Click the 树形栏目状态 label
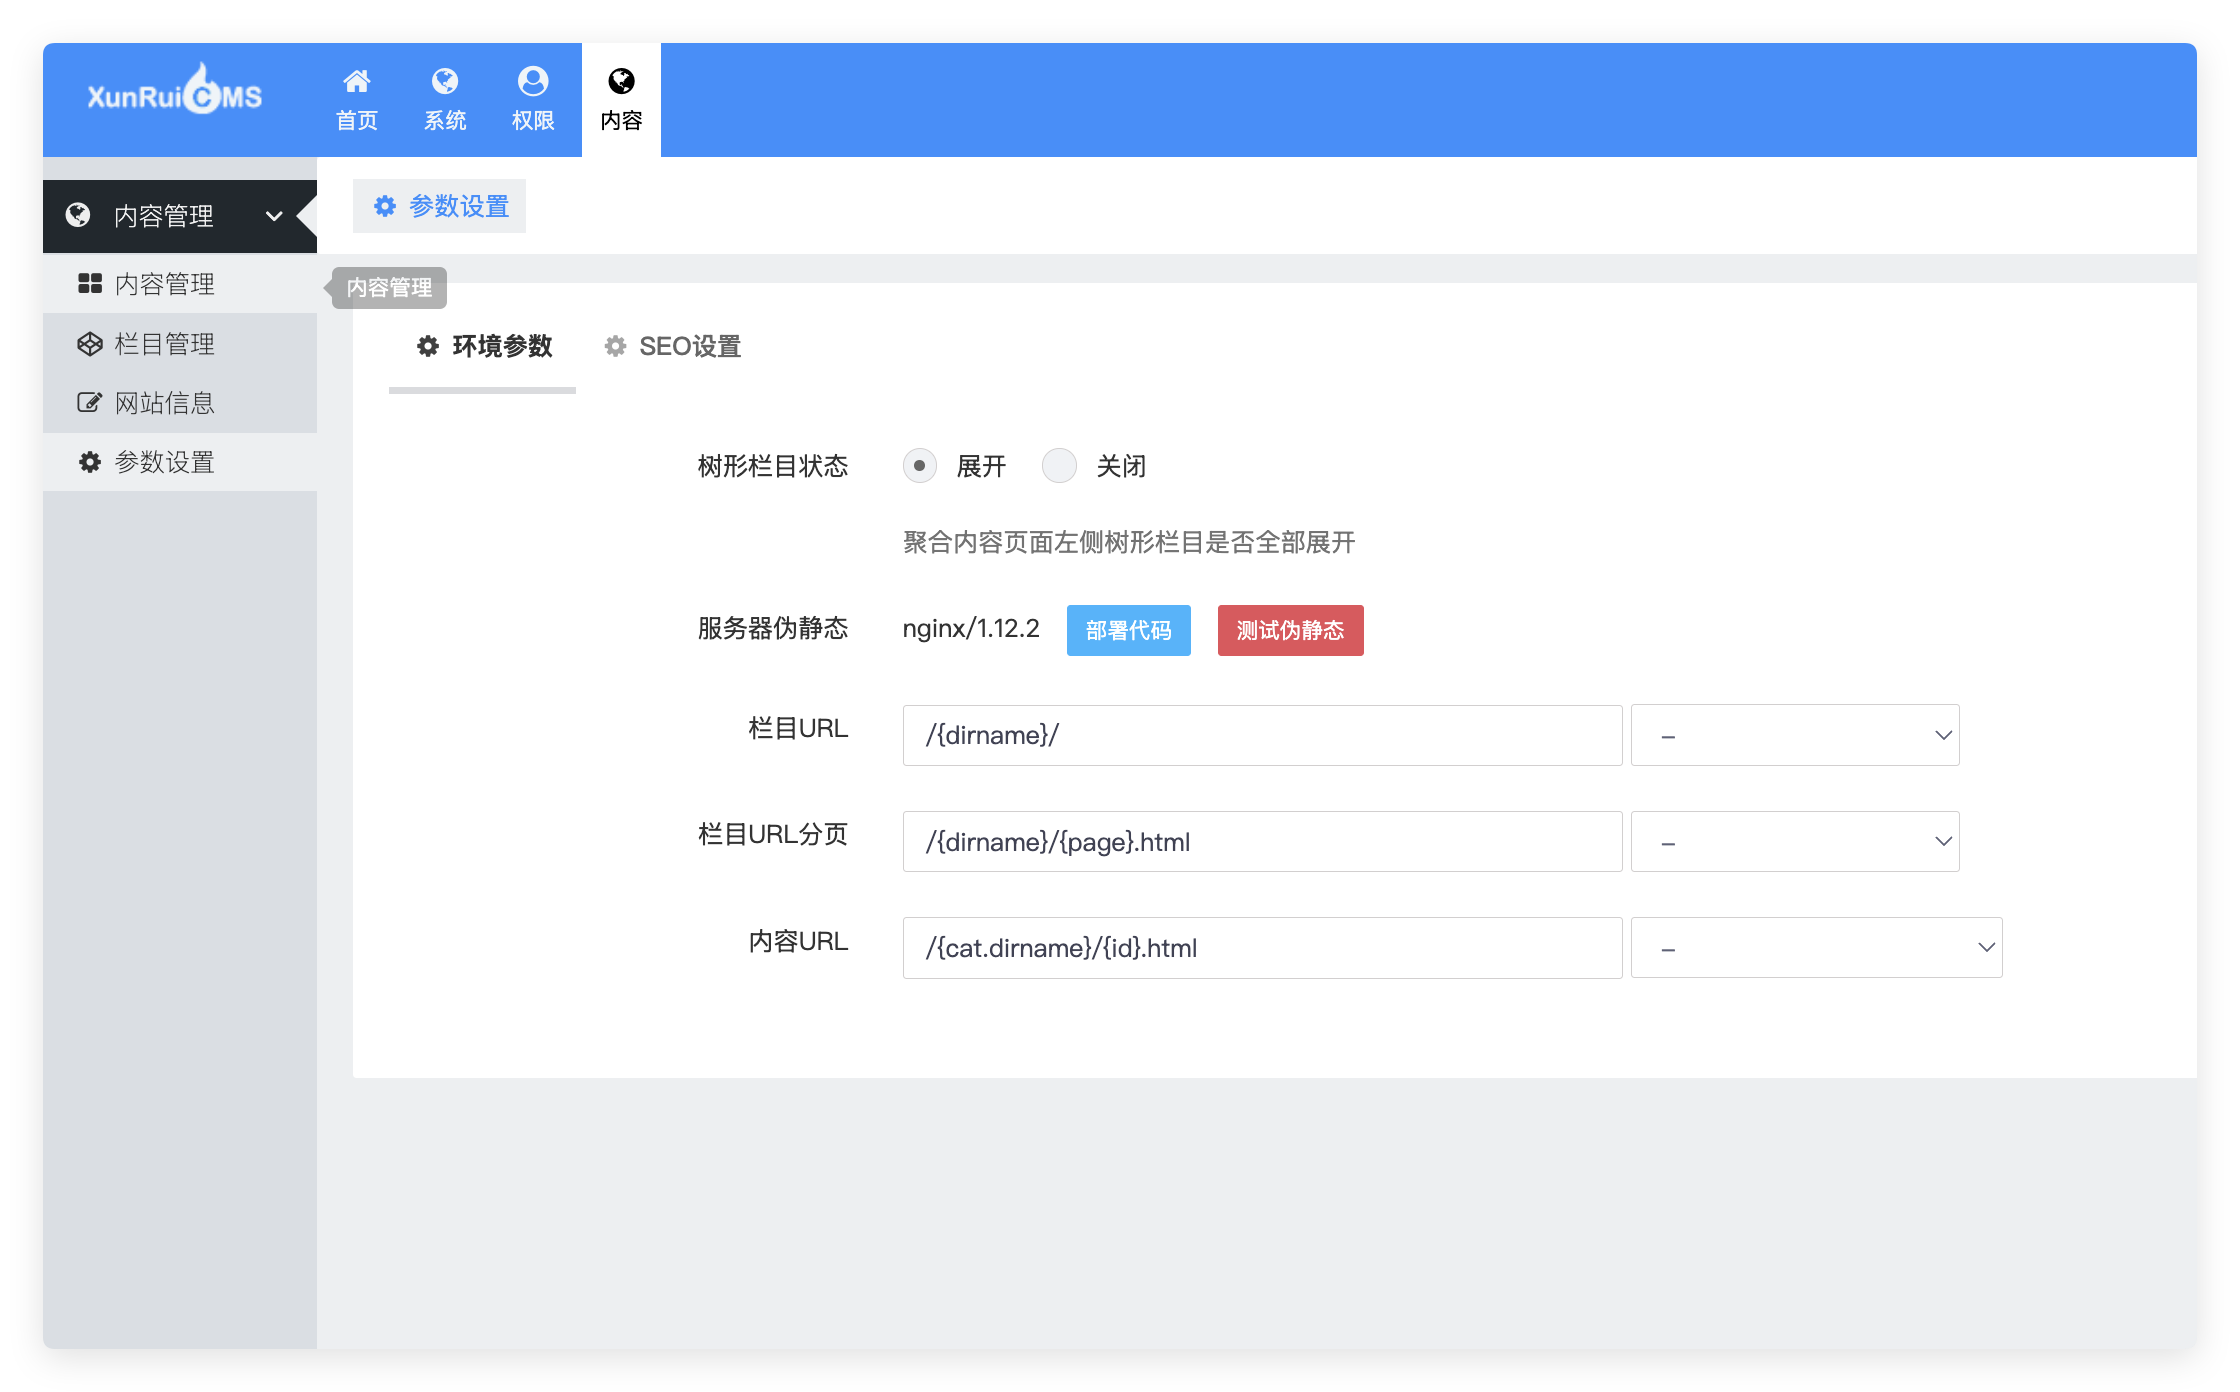Viewport: 2240px width, 1392px height. (773, 466)
